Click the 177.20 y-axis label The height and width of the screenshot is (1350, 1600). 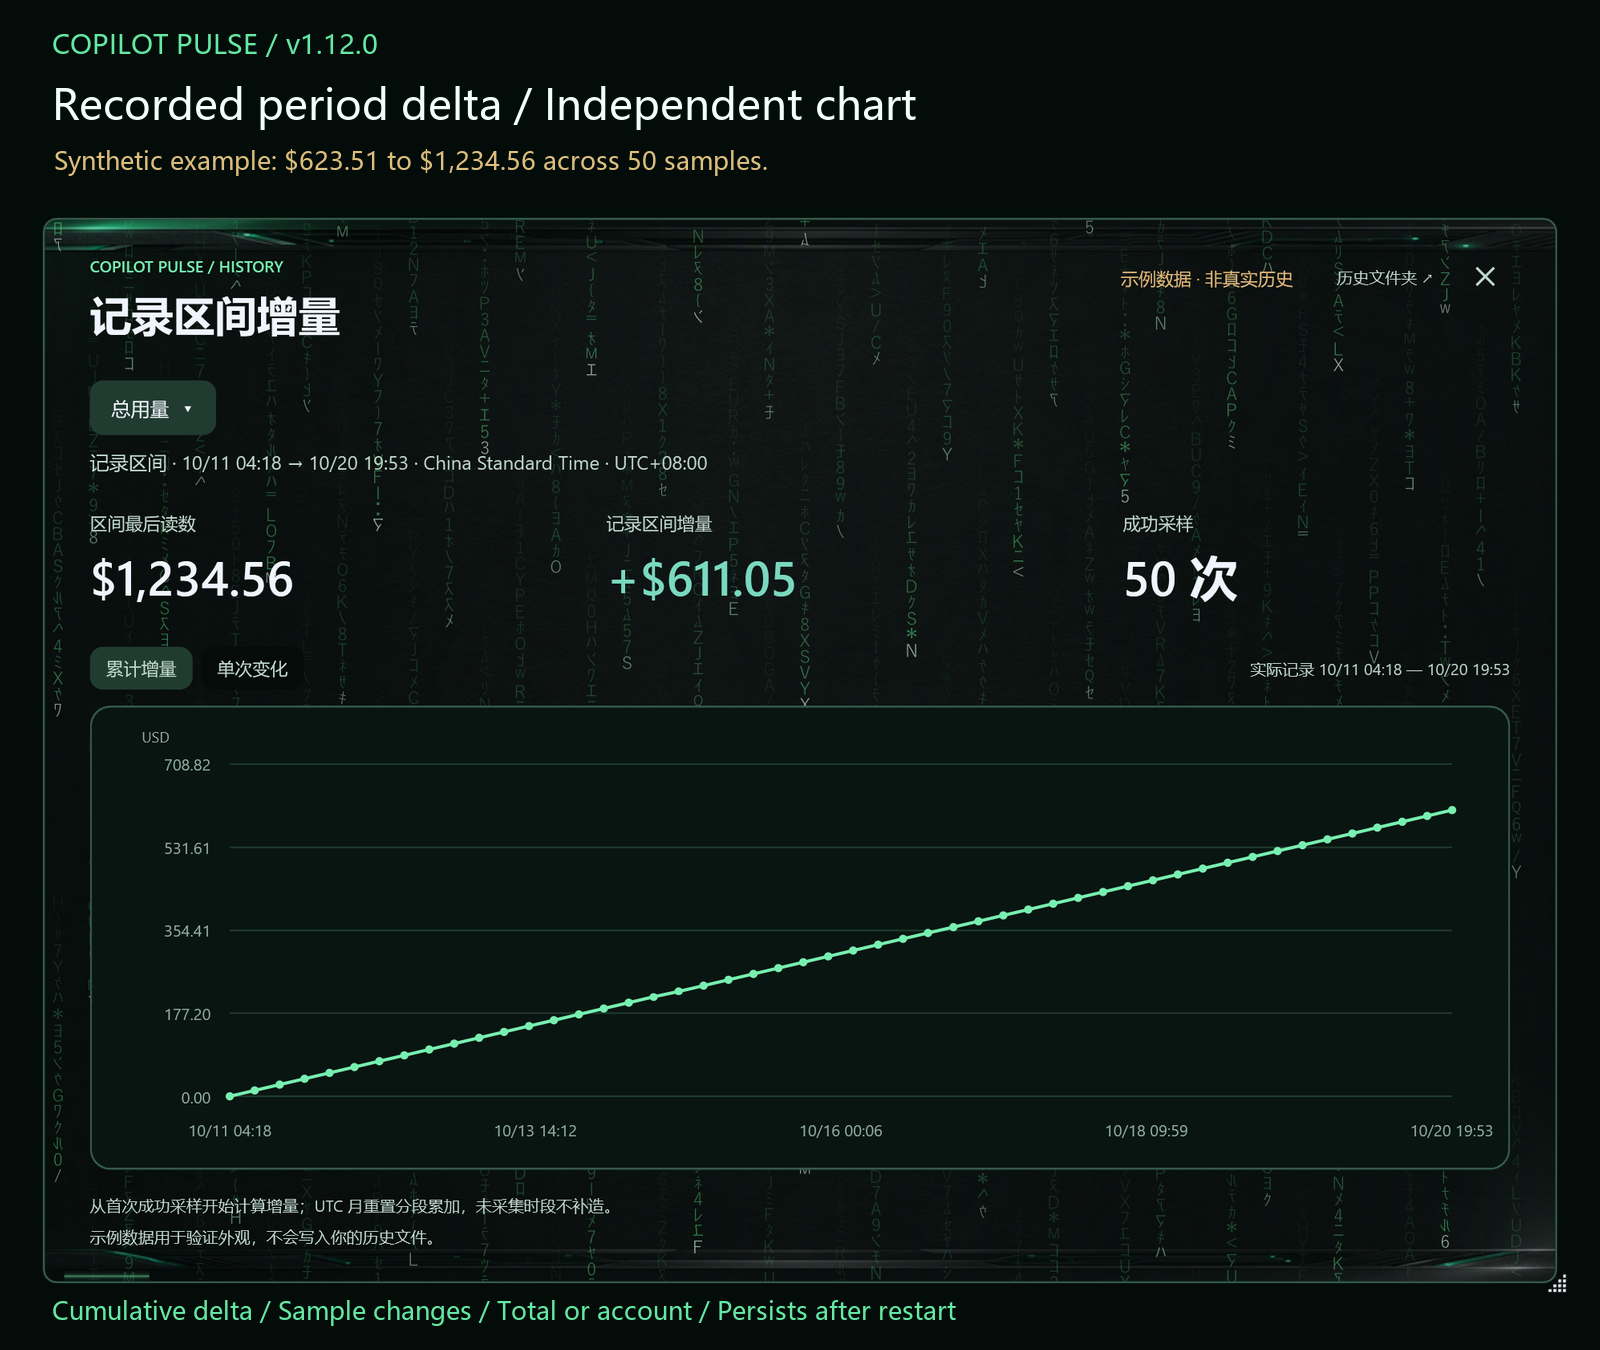point(187,1014)
